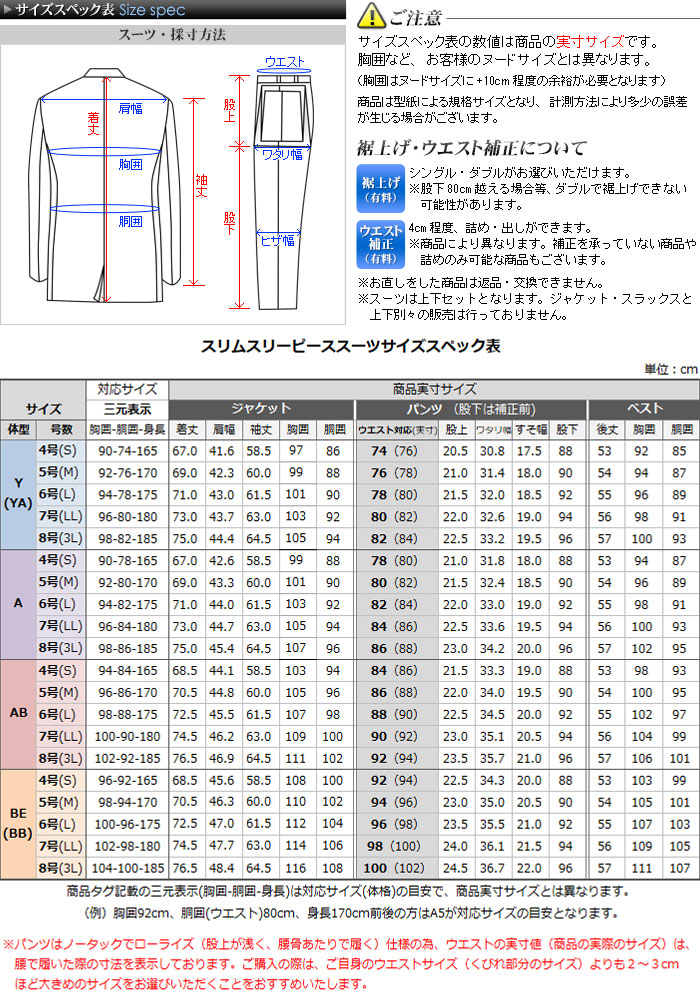The image size is (700, 1000).
Task: Select the パンツ column group header
Action: 470,409
